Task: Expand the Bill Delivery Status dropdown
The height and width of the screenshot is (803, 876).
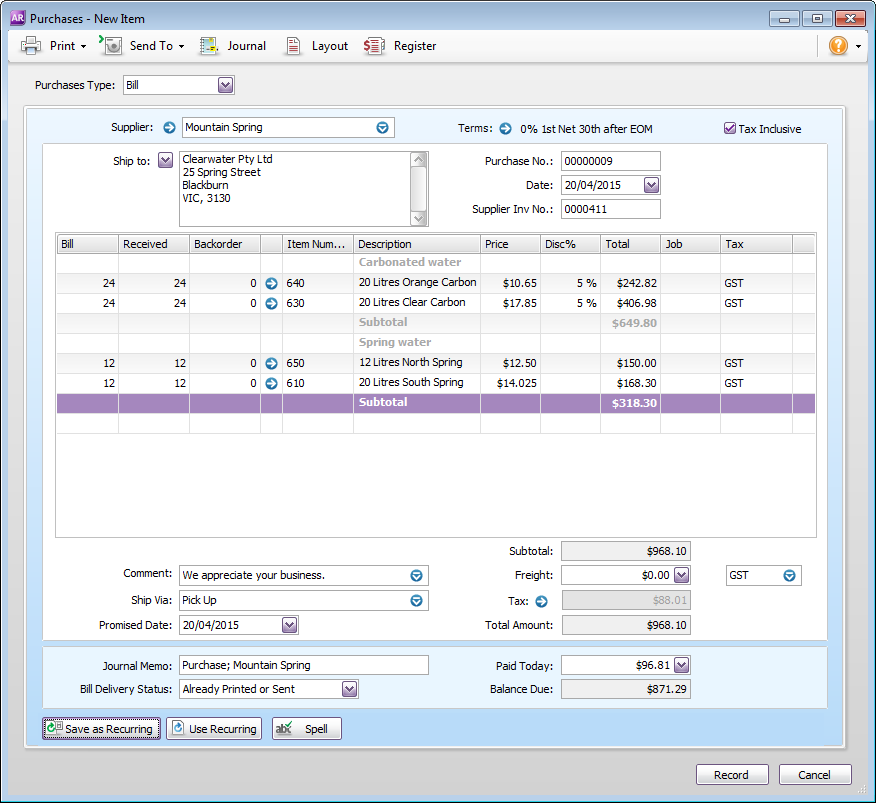Action: pyautogui.click(x=349, y=689)
